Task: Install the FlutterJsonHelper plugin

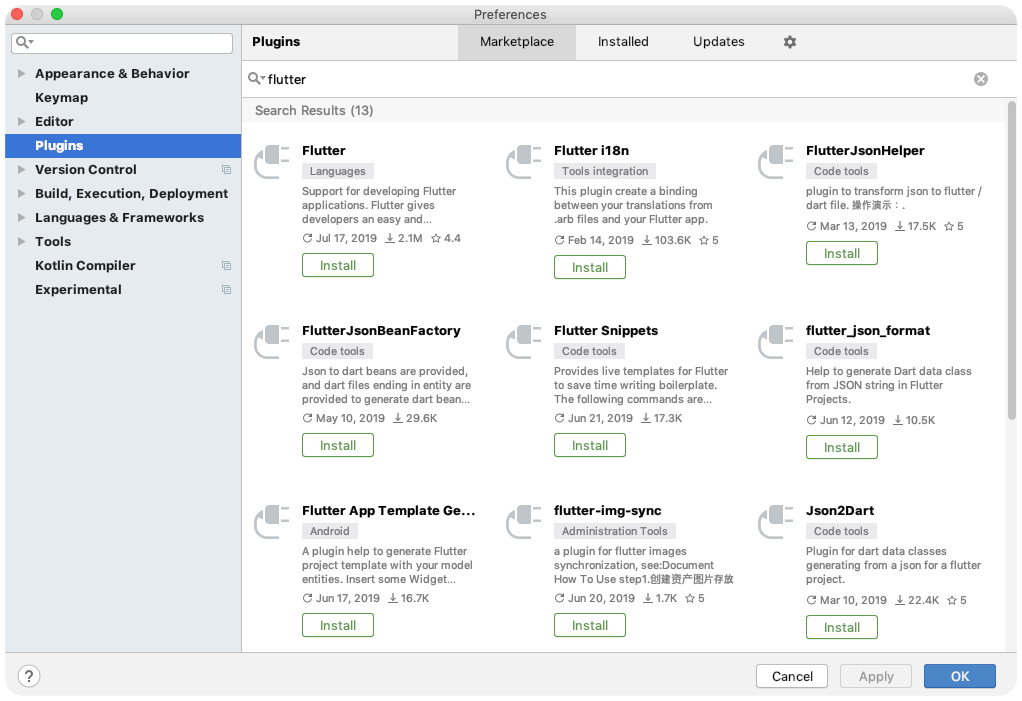Action: click(x=841, y=253)
